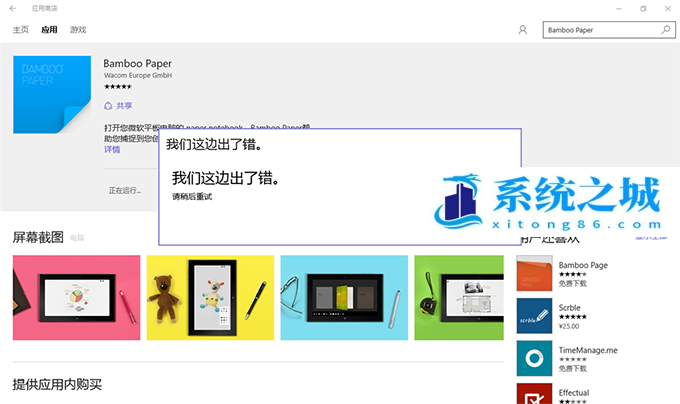The width and height of the screenshot is (680, 404).
Task: Go back with the arrow icon
Action: coord(13,8)
